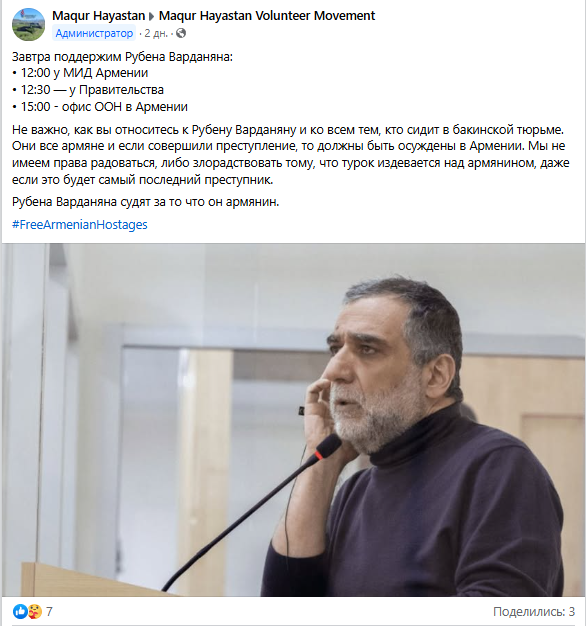Click the 12:00 у МИД Армении line
586x626 pixels.
[80, 73]
